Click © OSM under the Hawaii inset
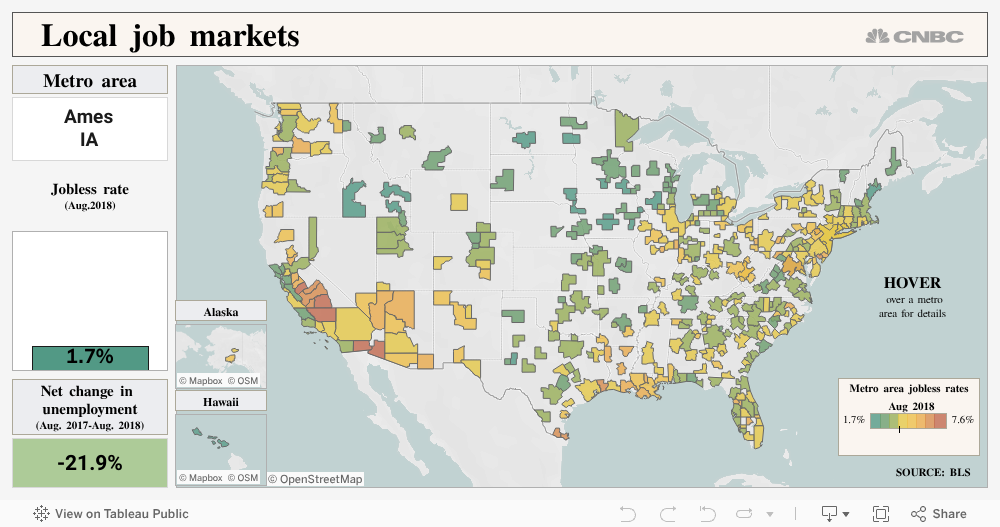 point(243,478)
